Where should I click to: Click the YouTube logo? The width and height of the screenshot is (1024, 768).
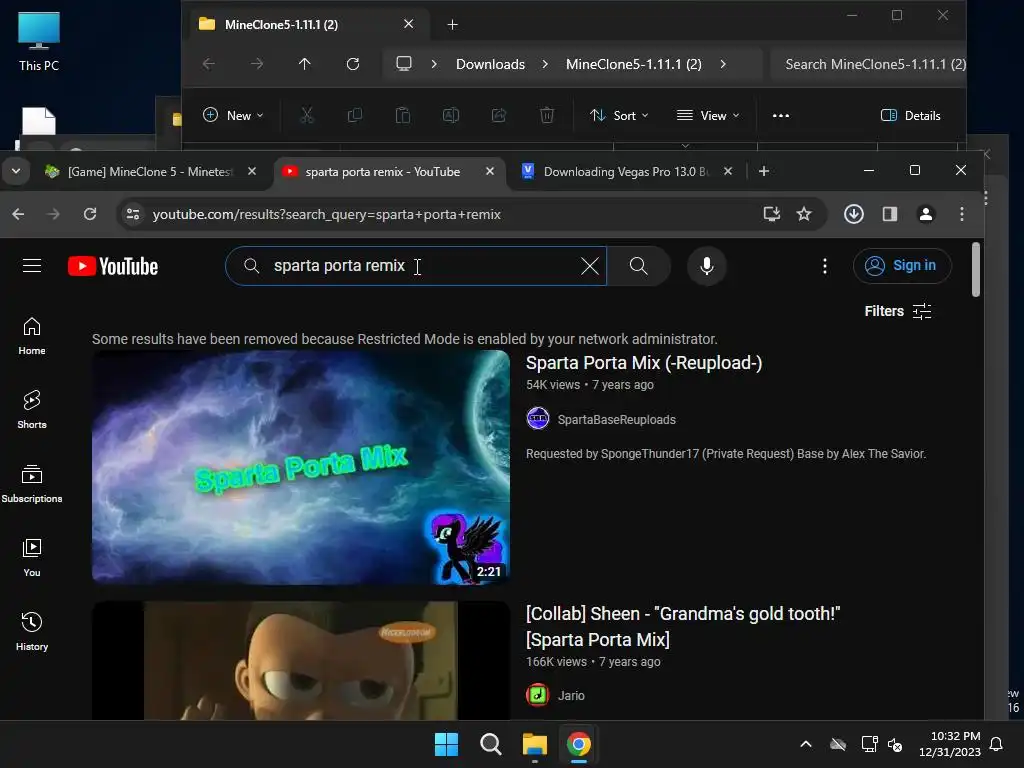pyautogui.click(x=113, y=266)
